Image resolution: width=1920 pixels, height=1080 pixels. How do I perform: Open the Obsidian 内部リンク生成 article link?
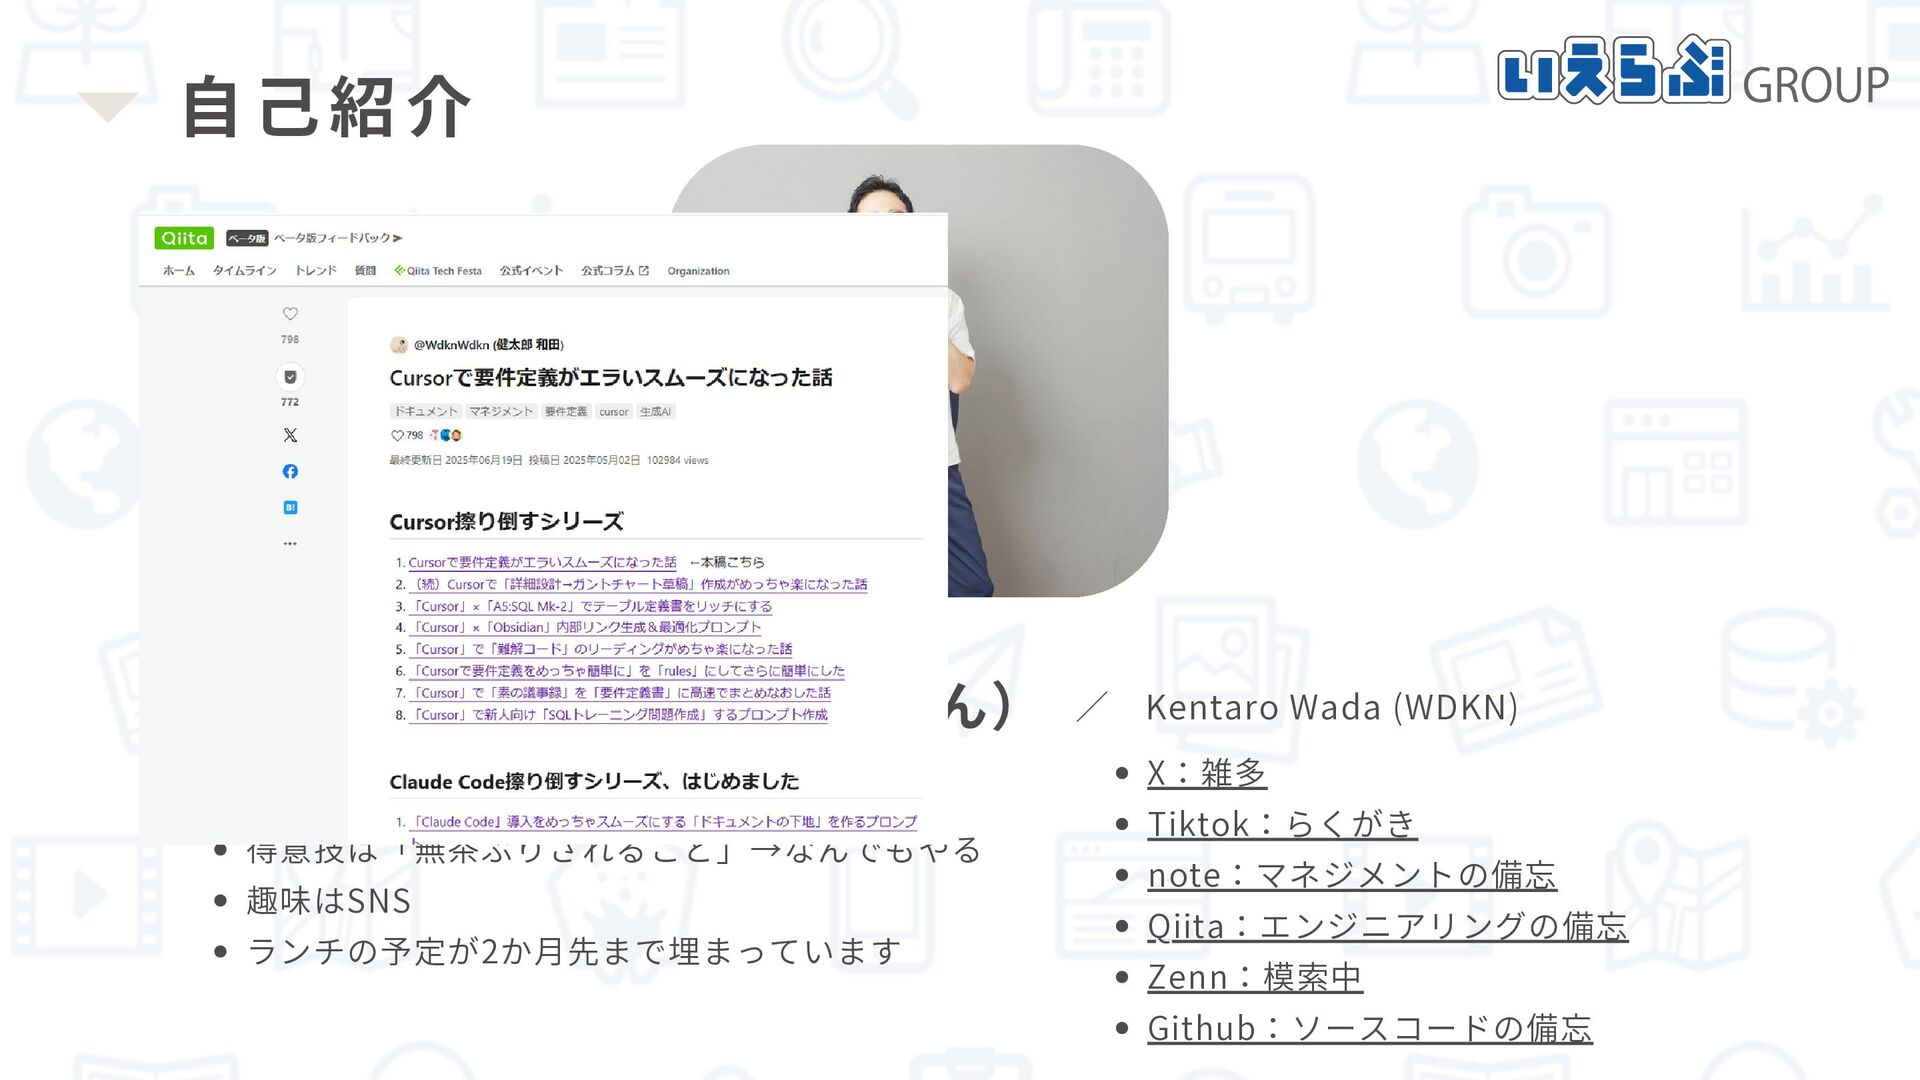(x=587, y=628)
